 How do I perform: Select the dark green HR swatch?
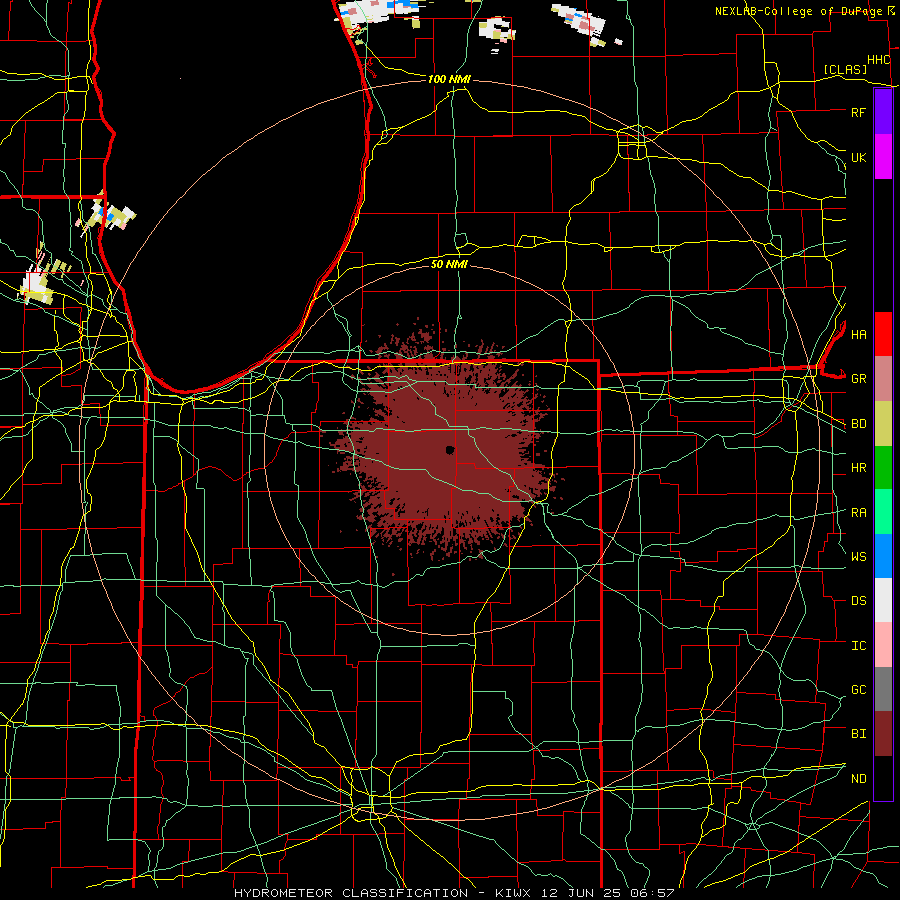(883, 468)
